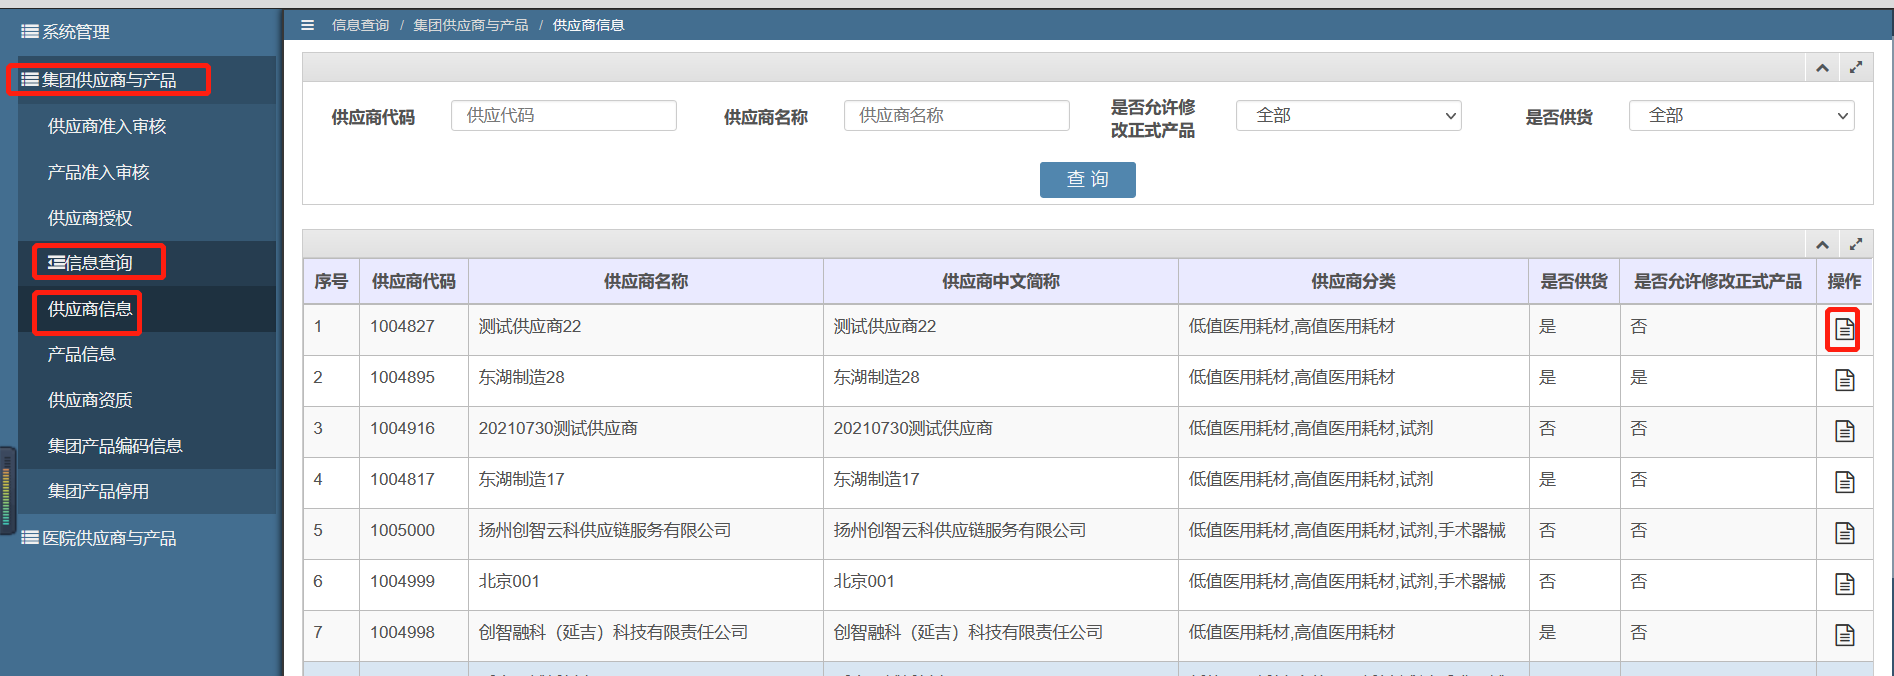The height and width of the screenshot is (676, 1894).
Task: Open details document icon for 东湖制造17
Action: click(1844, 482)
